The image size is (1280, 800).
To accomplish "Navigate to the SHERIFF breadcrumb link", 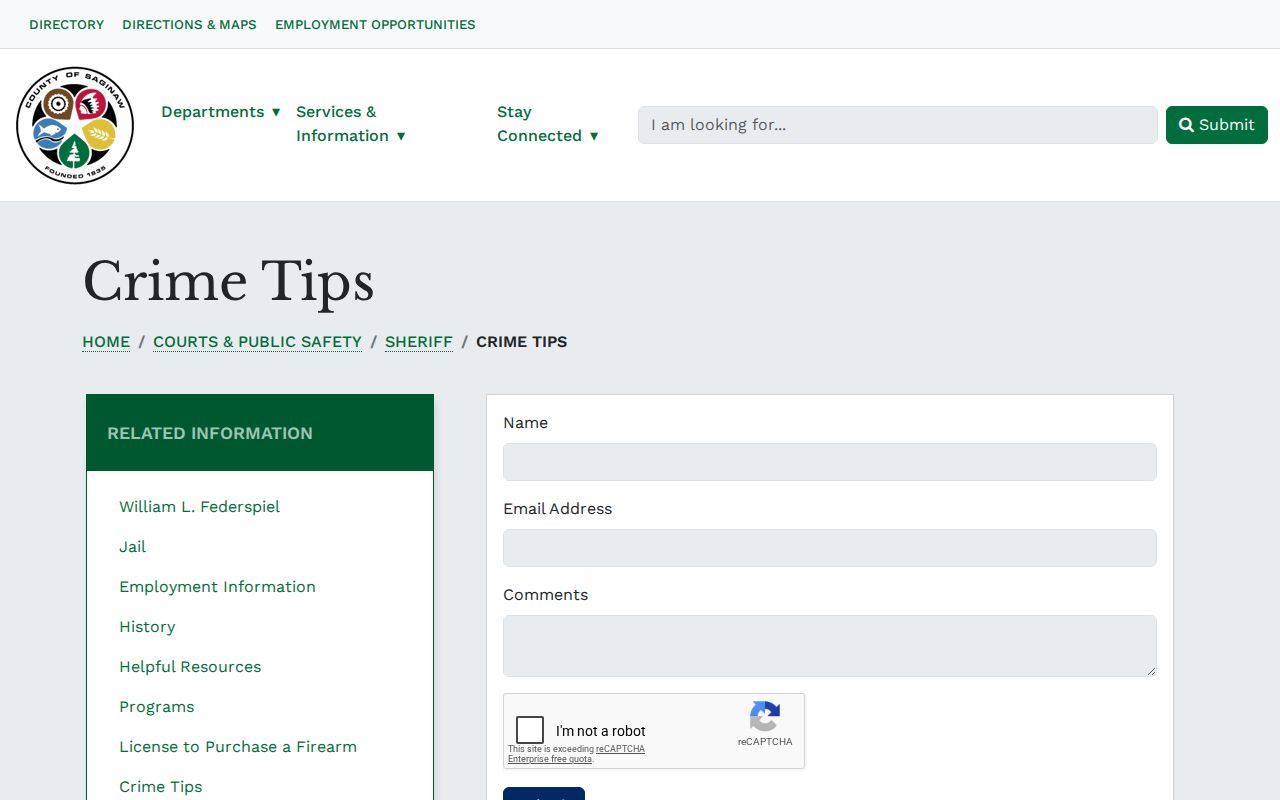I will pos(419,342).
